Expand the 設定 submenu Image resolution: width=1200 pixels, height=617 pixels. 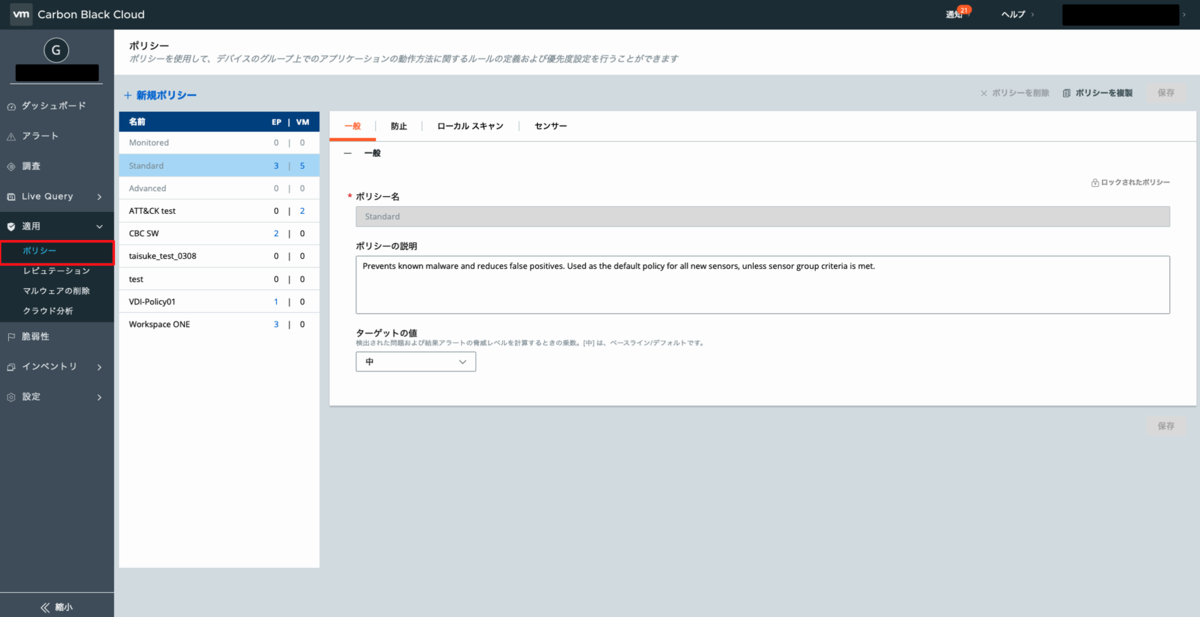(x=99, y=397)
